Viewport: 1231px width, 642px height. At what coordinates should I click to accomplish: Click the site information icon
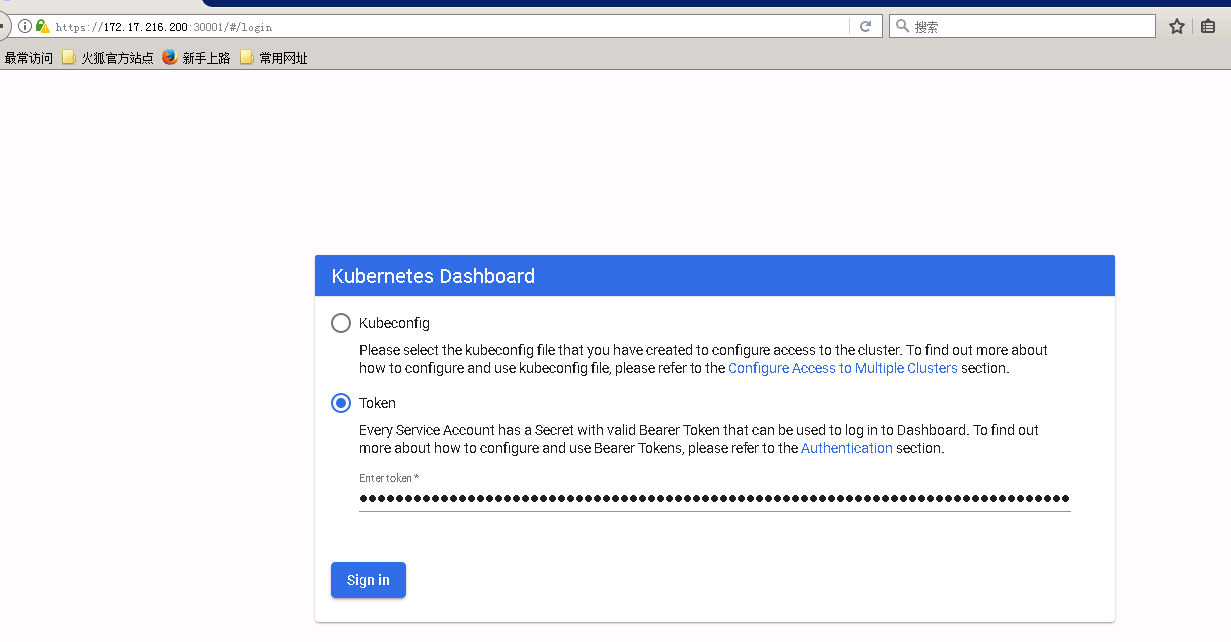pyautogui.click(x=25, y=27)
